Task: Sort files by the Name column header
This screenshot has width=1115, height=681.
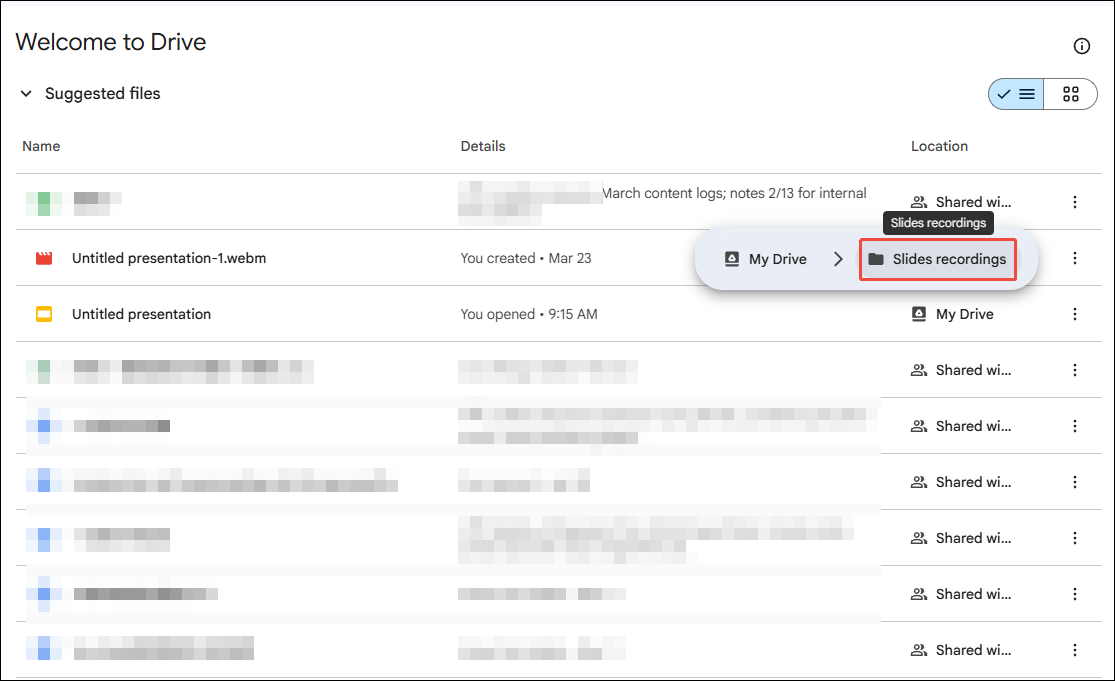Action: [x=41, y=146]
